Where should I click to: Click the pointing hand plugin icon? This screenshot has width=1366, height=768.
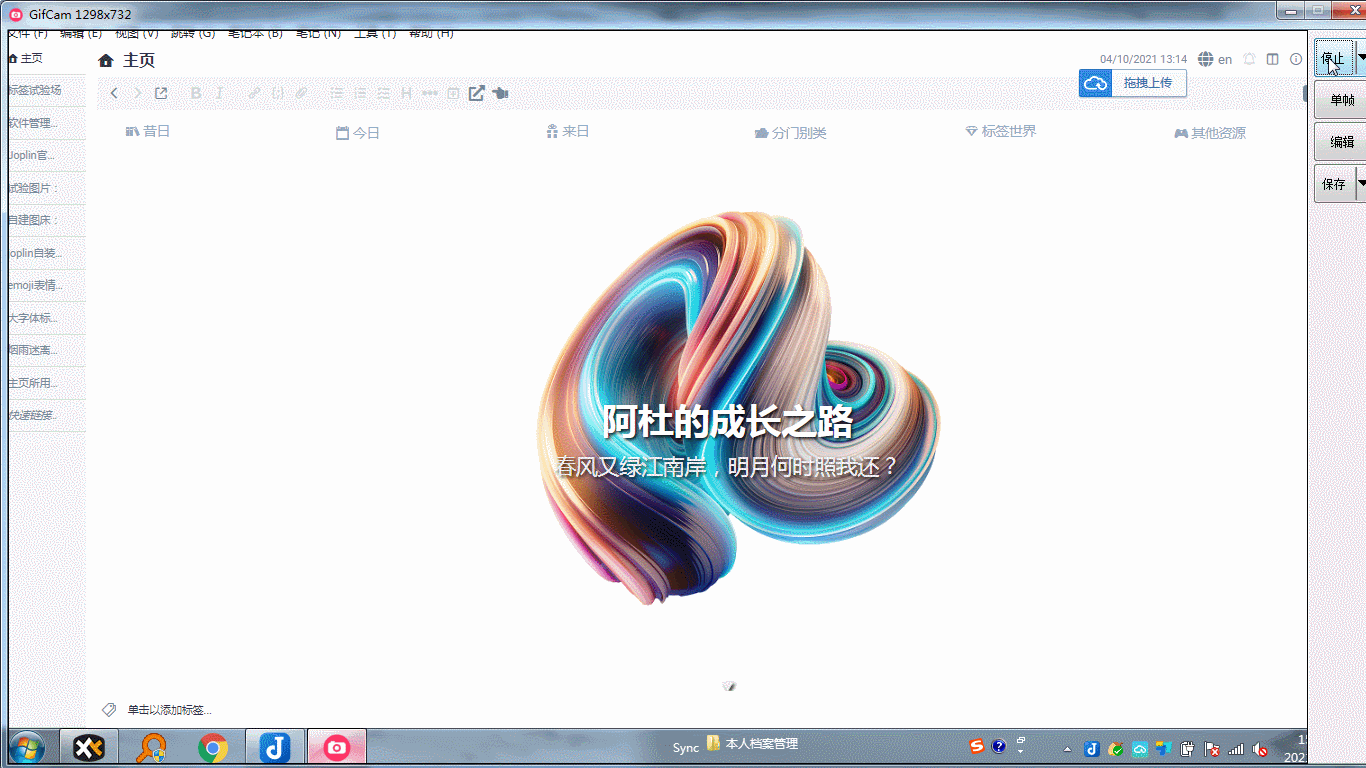[501, 93]
